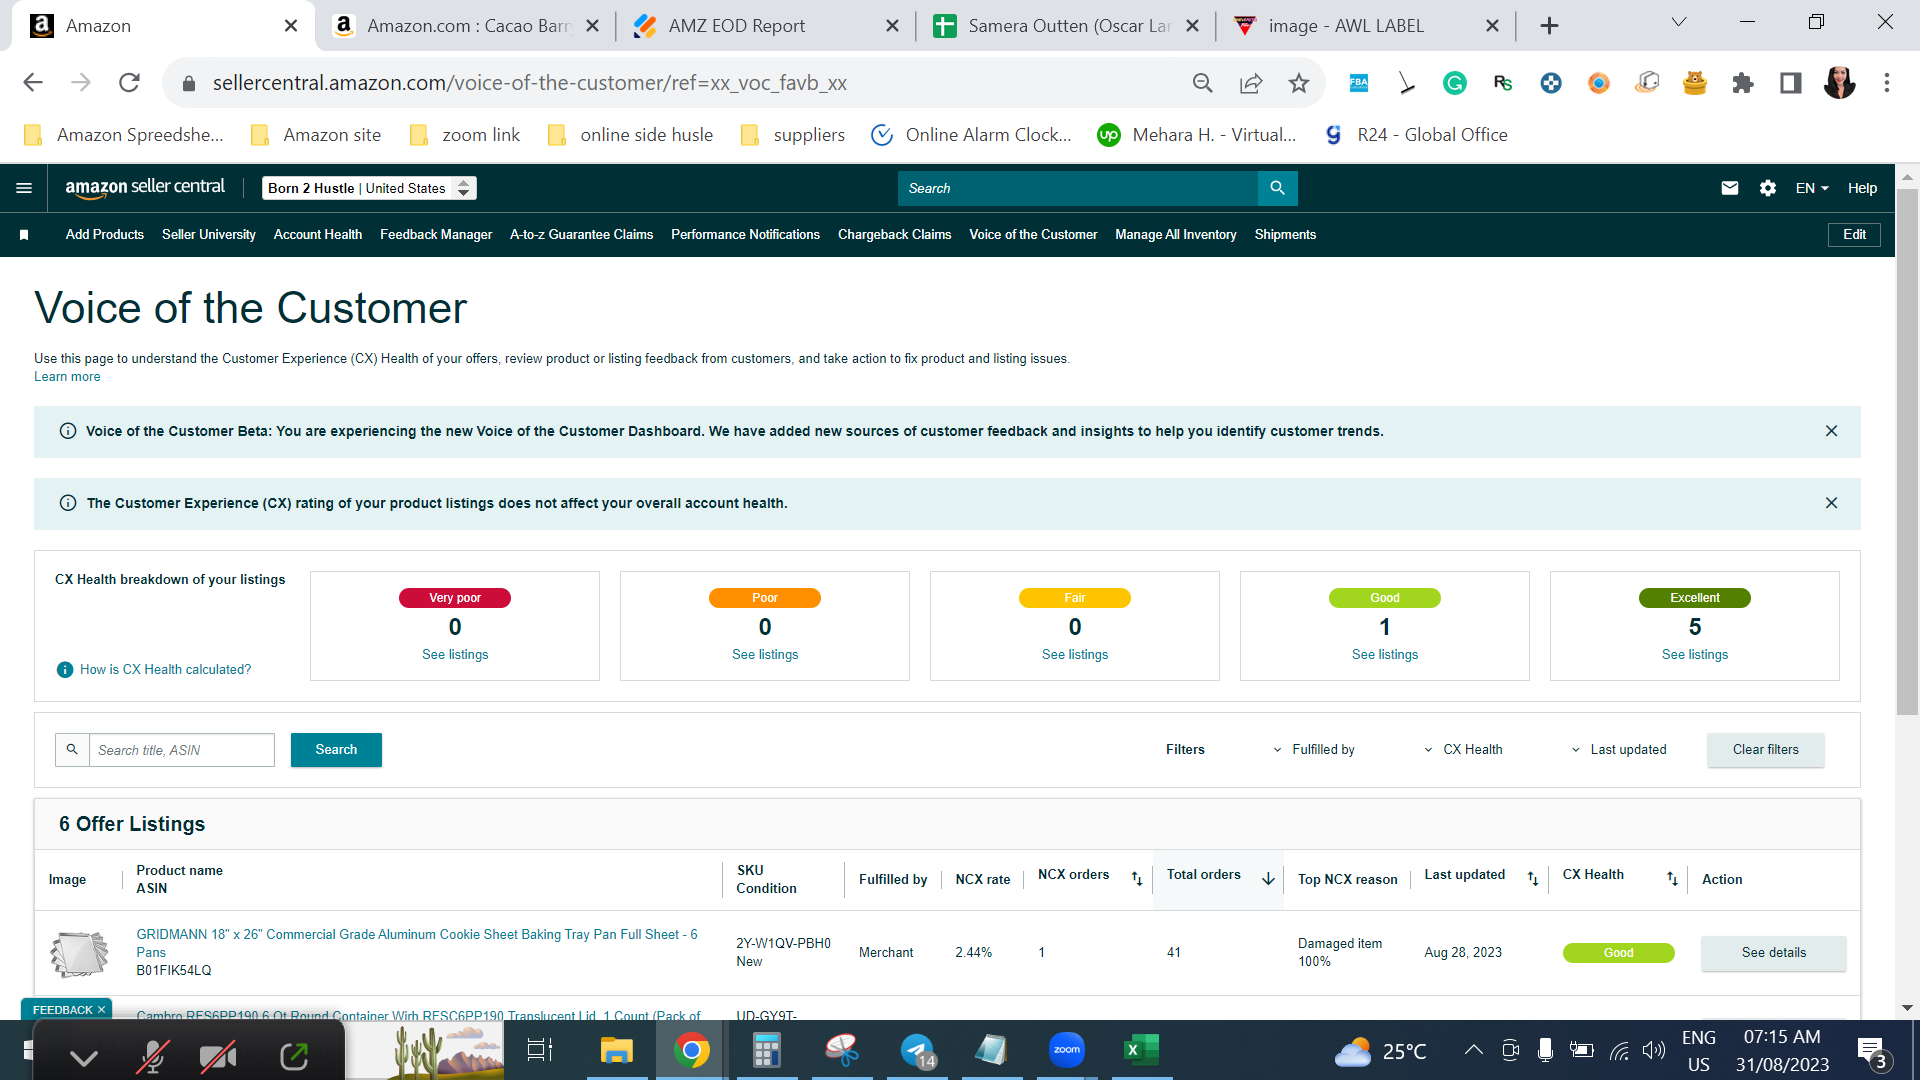
Task: Click the Search title, ASIN input field
Action: 182,750
